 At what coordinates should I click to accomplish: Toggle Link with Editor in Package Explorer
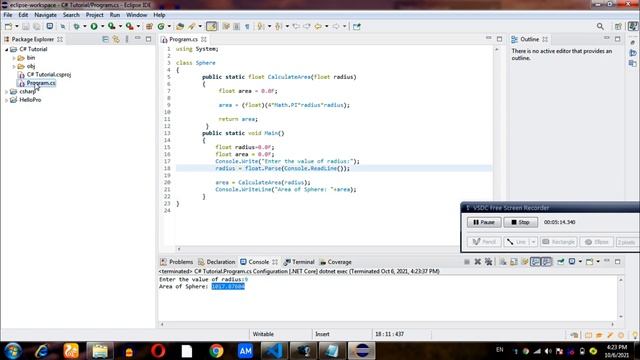click(116, 39)
